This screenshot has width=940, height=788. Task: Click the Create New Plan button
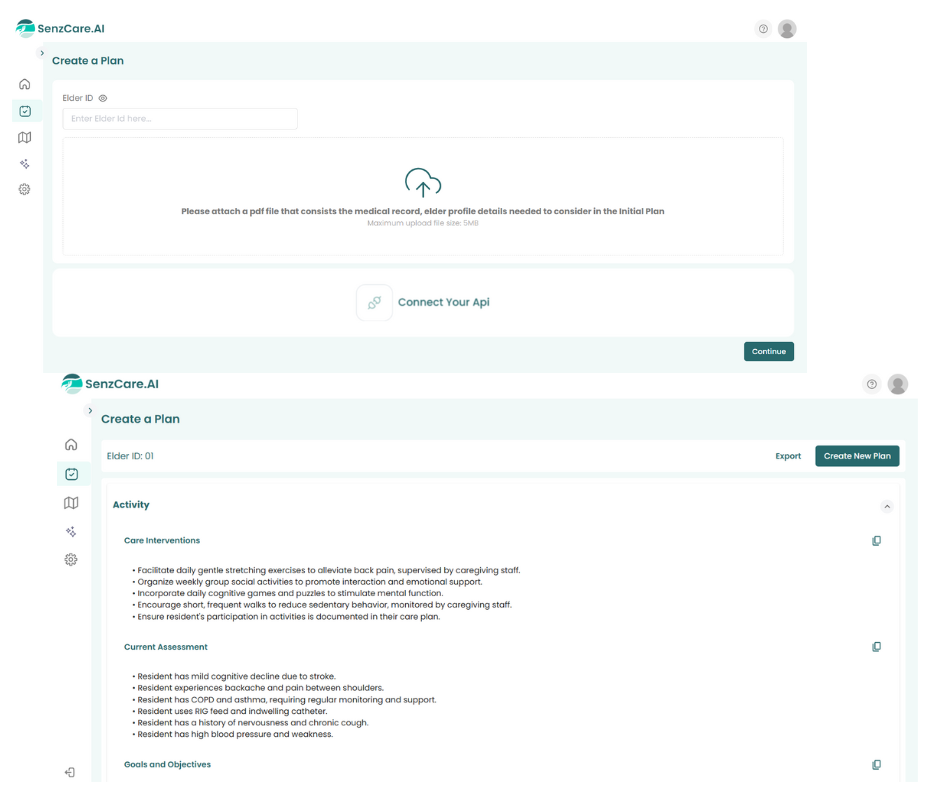click(857, 456)
